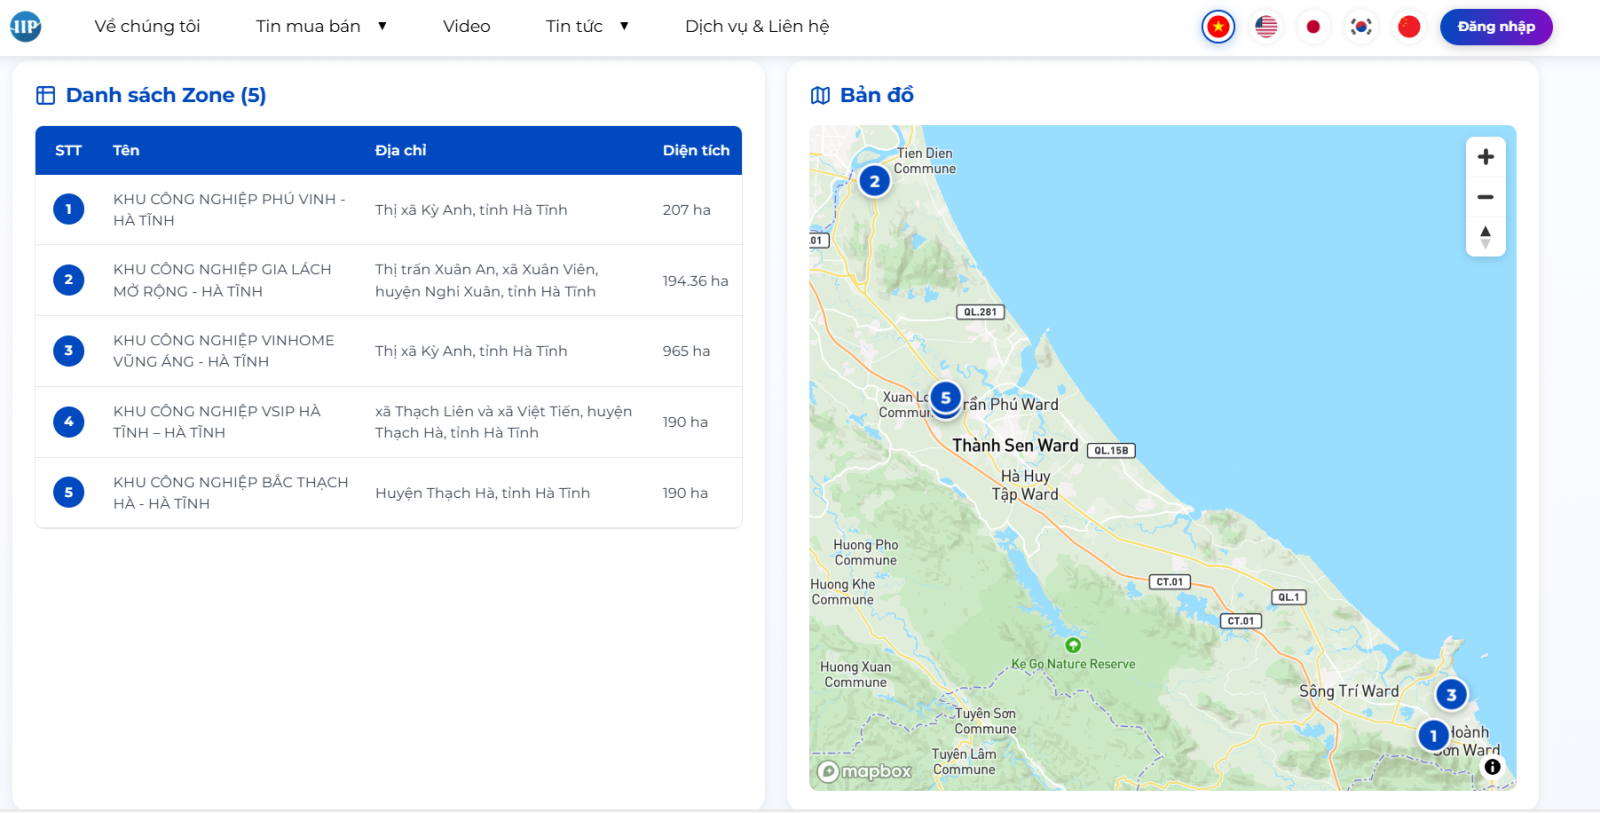Pick the South Korean flag icon
The width and height of the screenshot is (1600, 813).
click(x=1361, y=27)
